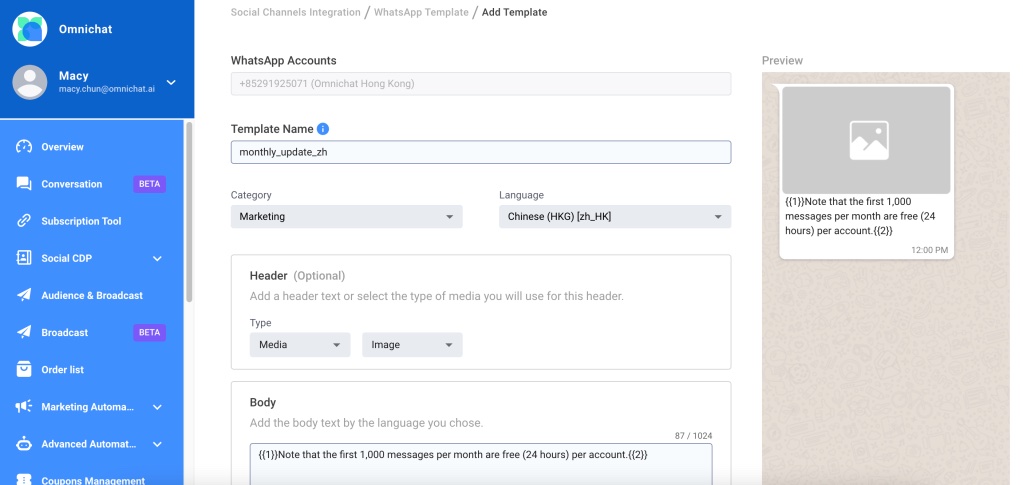
Task: Click the Overview gauge icon
Action: click(x=24, y=147)
